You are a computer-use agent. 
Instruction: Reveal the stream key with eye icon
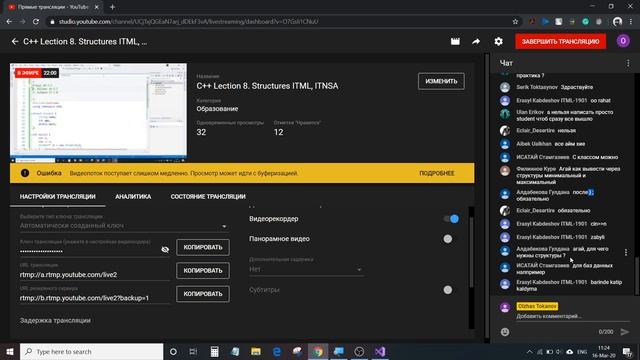point(165,249)
